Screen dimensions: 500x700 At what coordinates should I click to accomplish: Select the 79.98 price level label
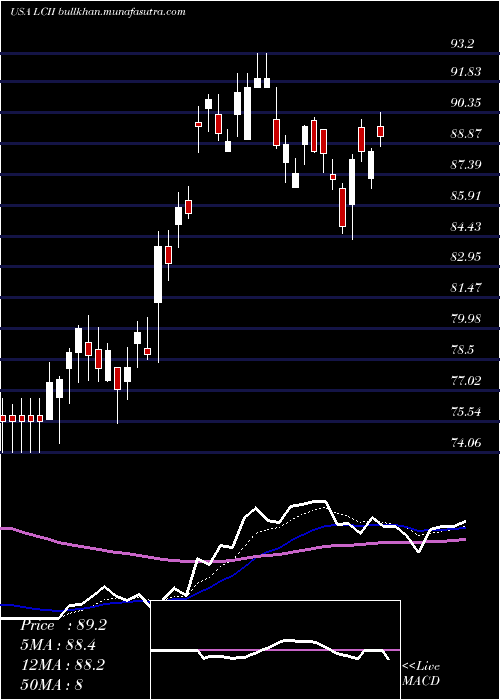click(x=466, y=318)
